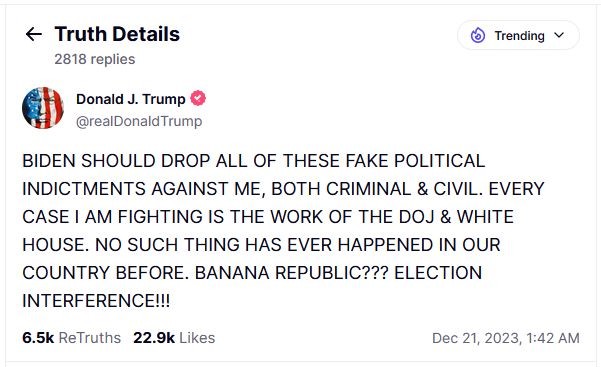Open the flag-painted profile avatar
This screenshot has height=367, width=601.
[43, 108]
